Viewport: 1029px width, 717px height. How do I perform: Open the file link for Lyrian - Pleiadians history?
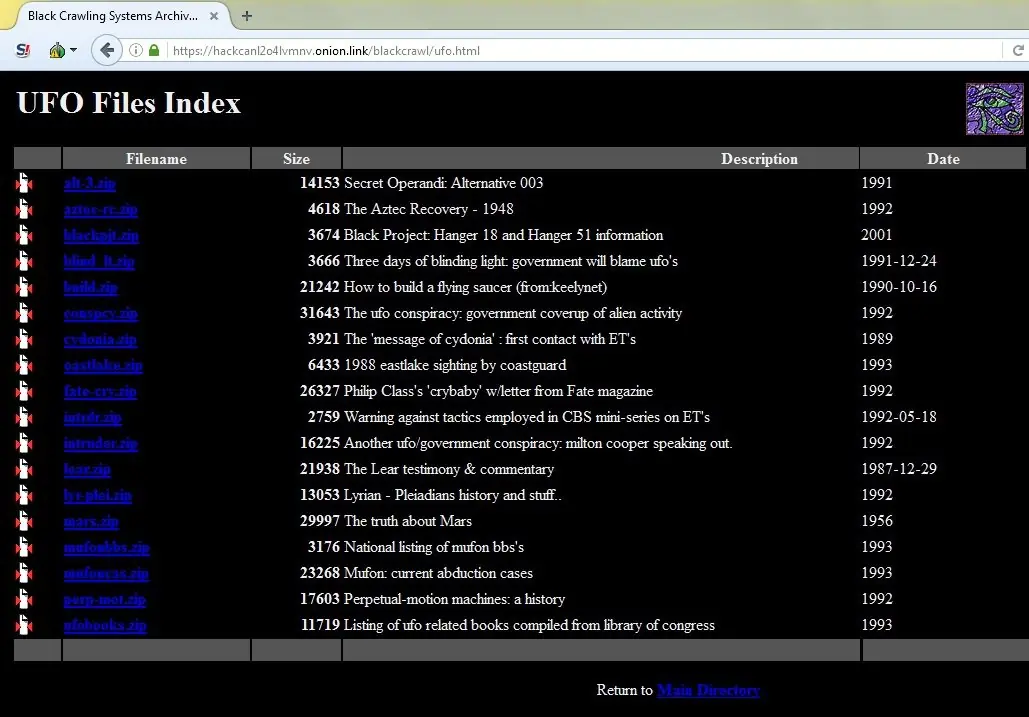point(98,495)
